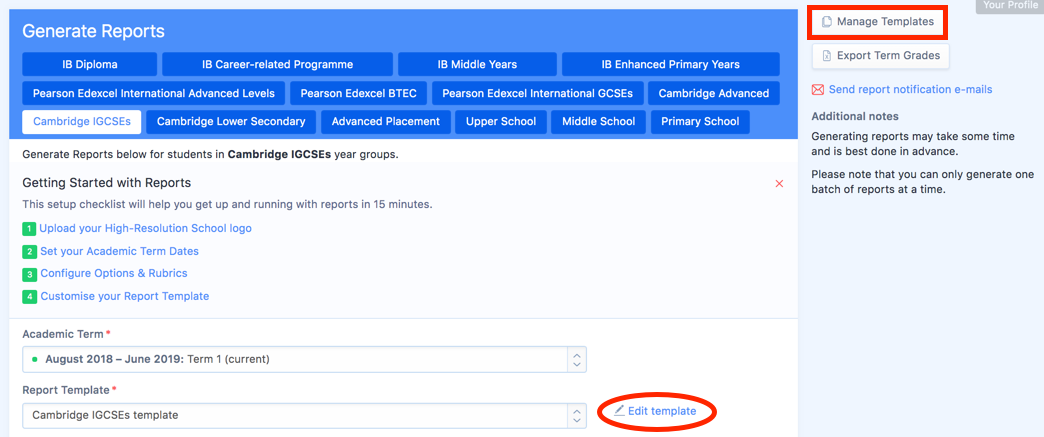Open the IB Middle Years tab
This screenshot has height=437, width=1044.
click(477, 65)
